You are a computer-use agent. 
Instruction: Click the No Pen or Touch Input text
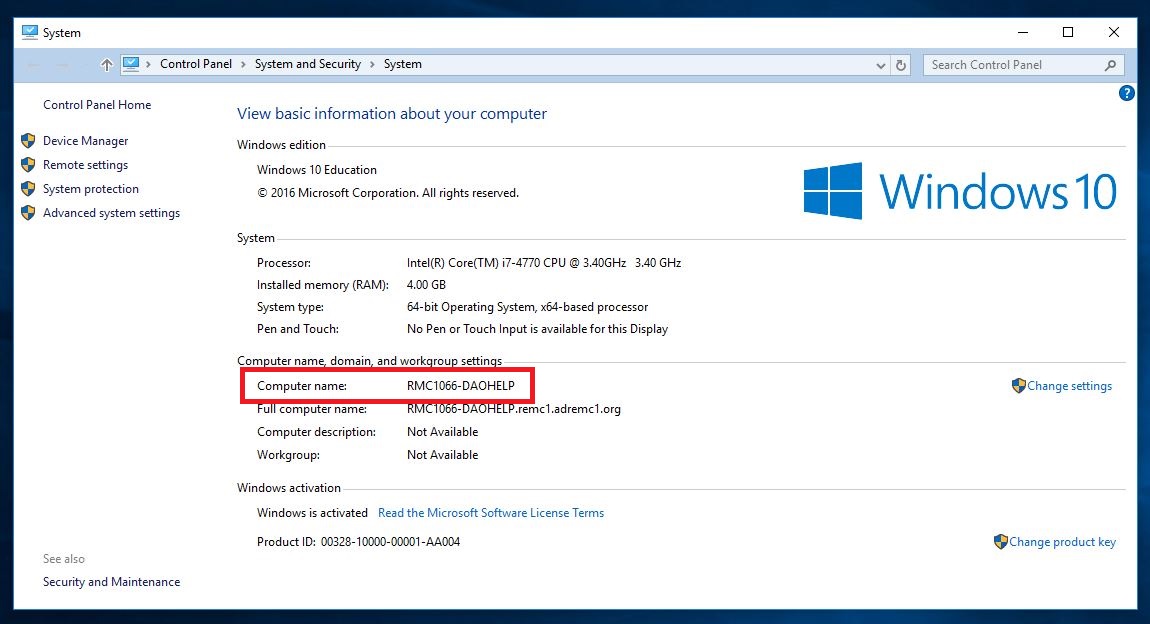pos(537,329)
